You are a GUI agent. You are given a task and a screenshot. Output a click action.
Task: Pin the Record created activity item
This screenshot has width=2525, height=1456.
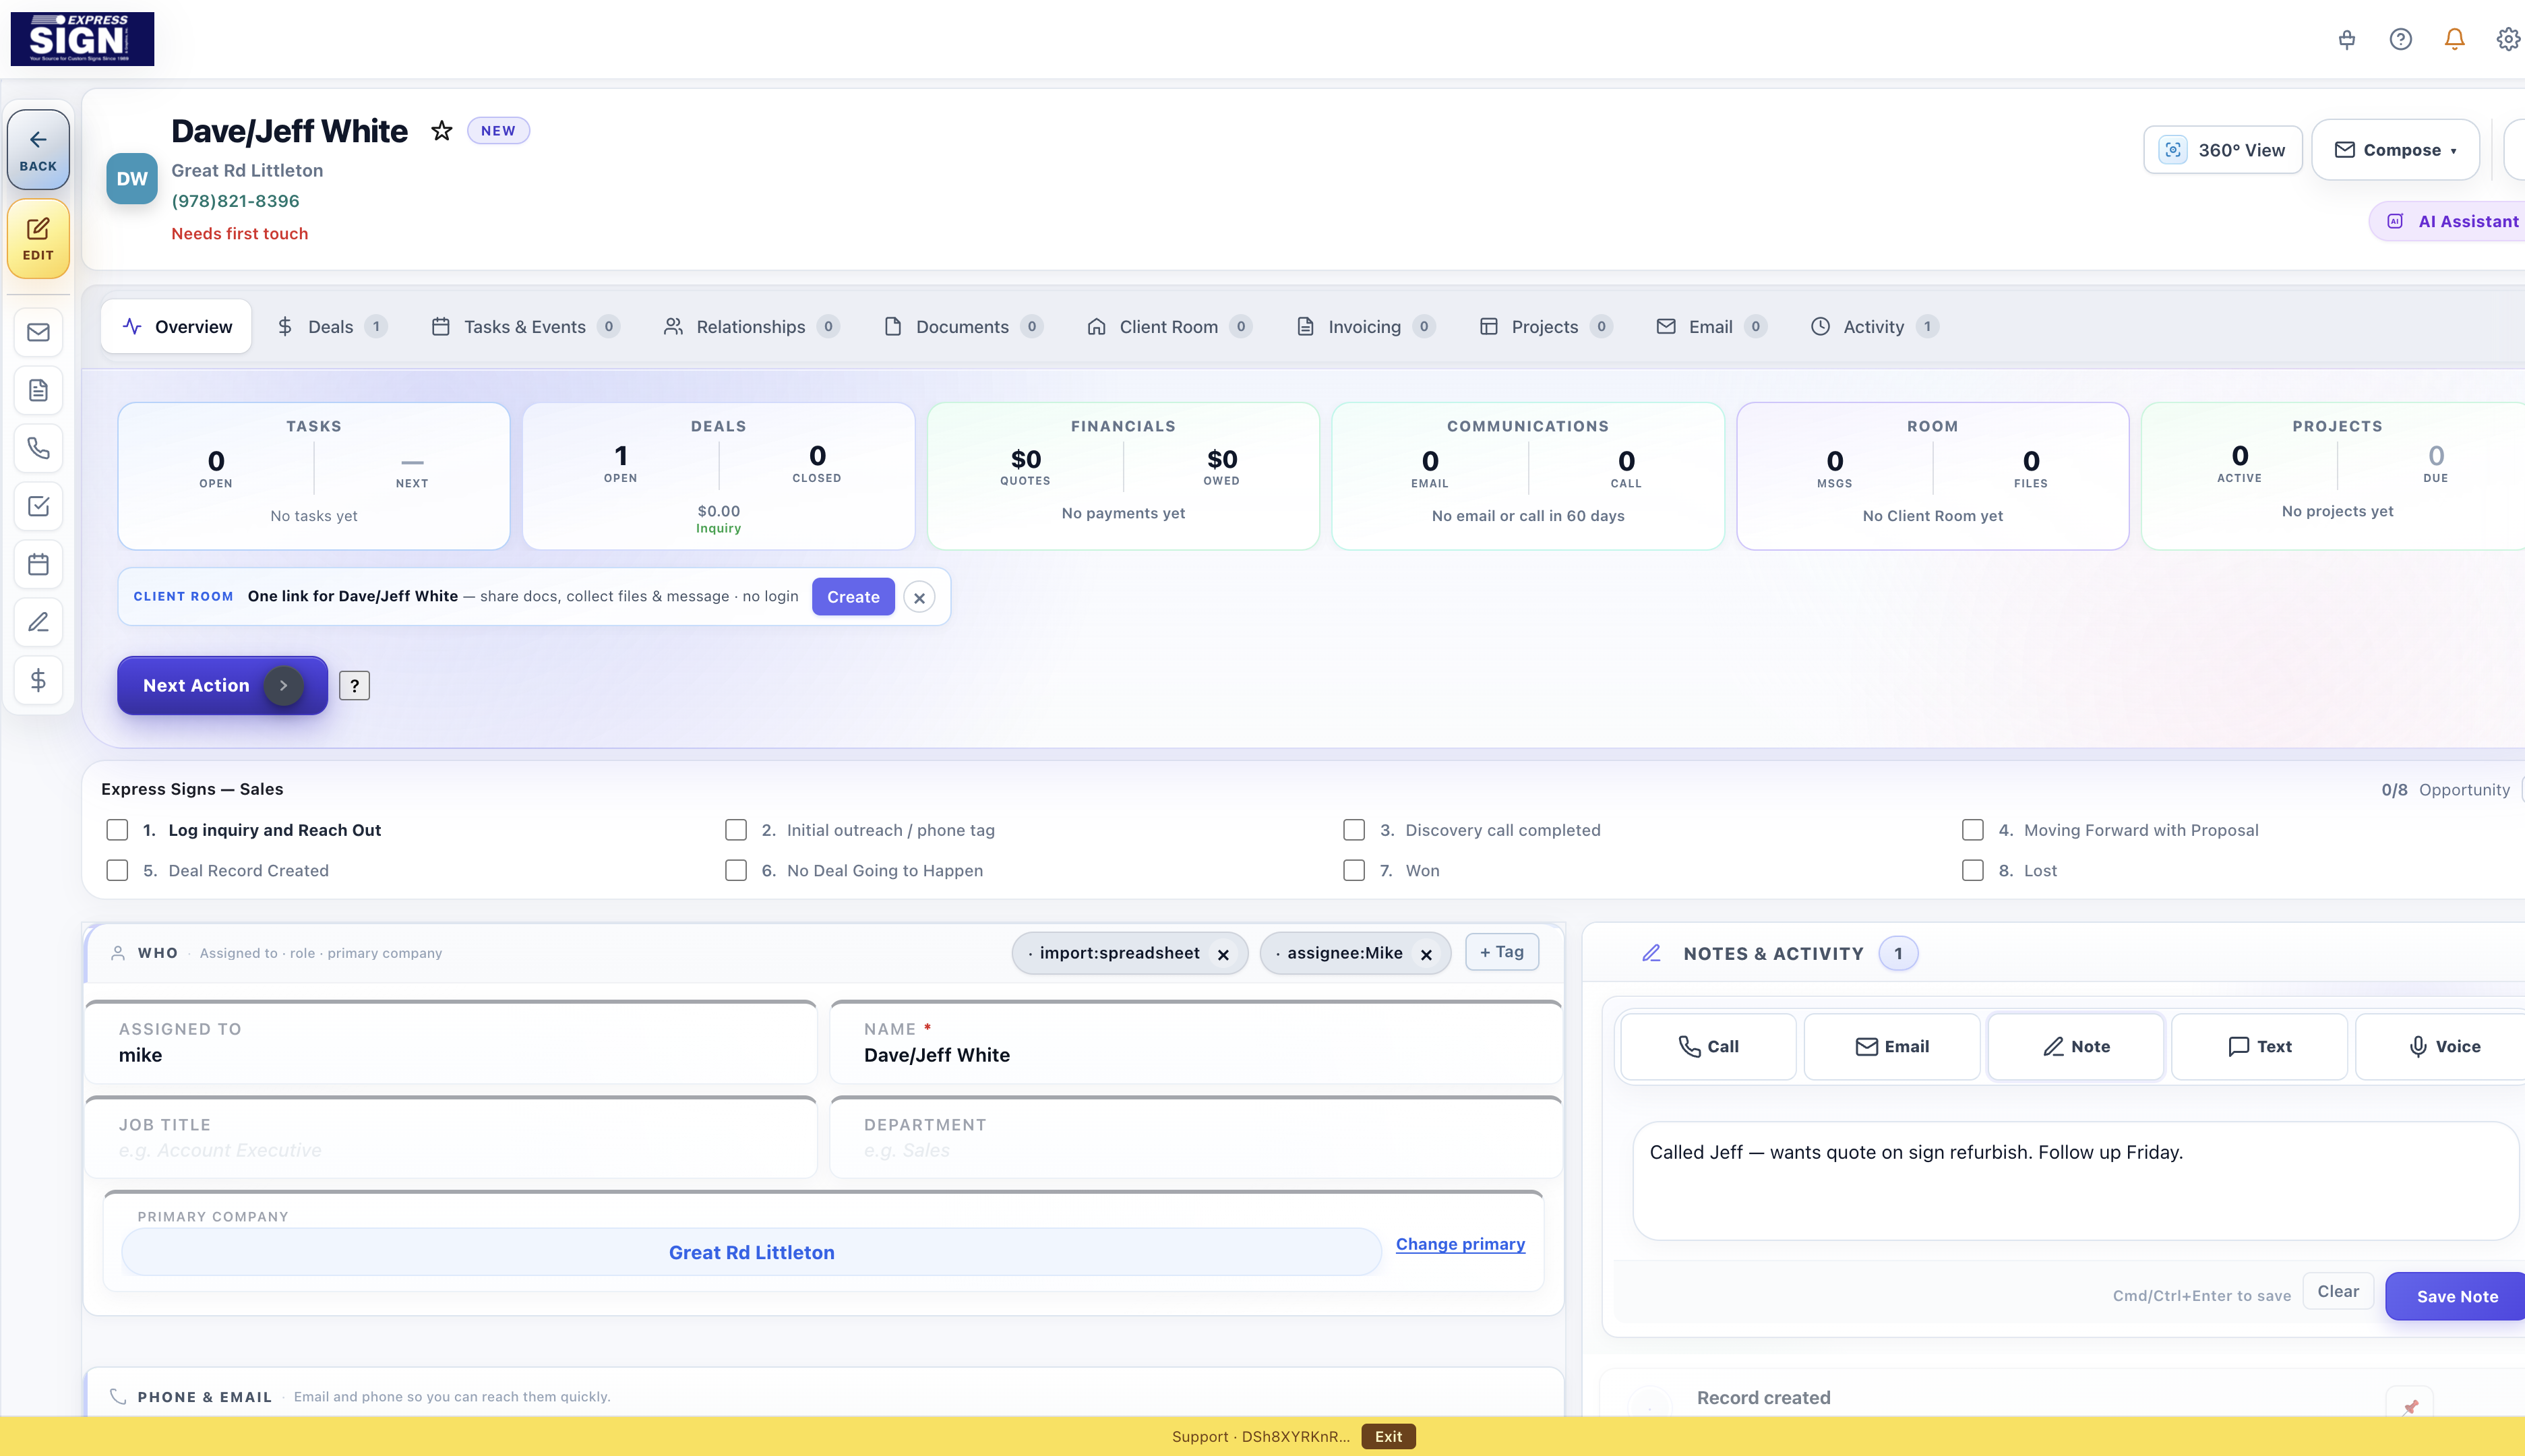click(2410, 1405)
